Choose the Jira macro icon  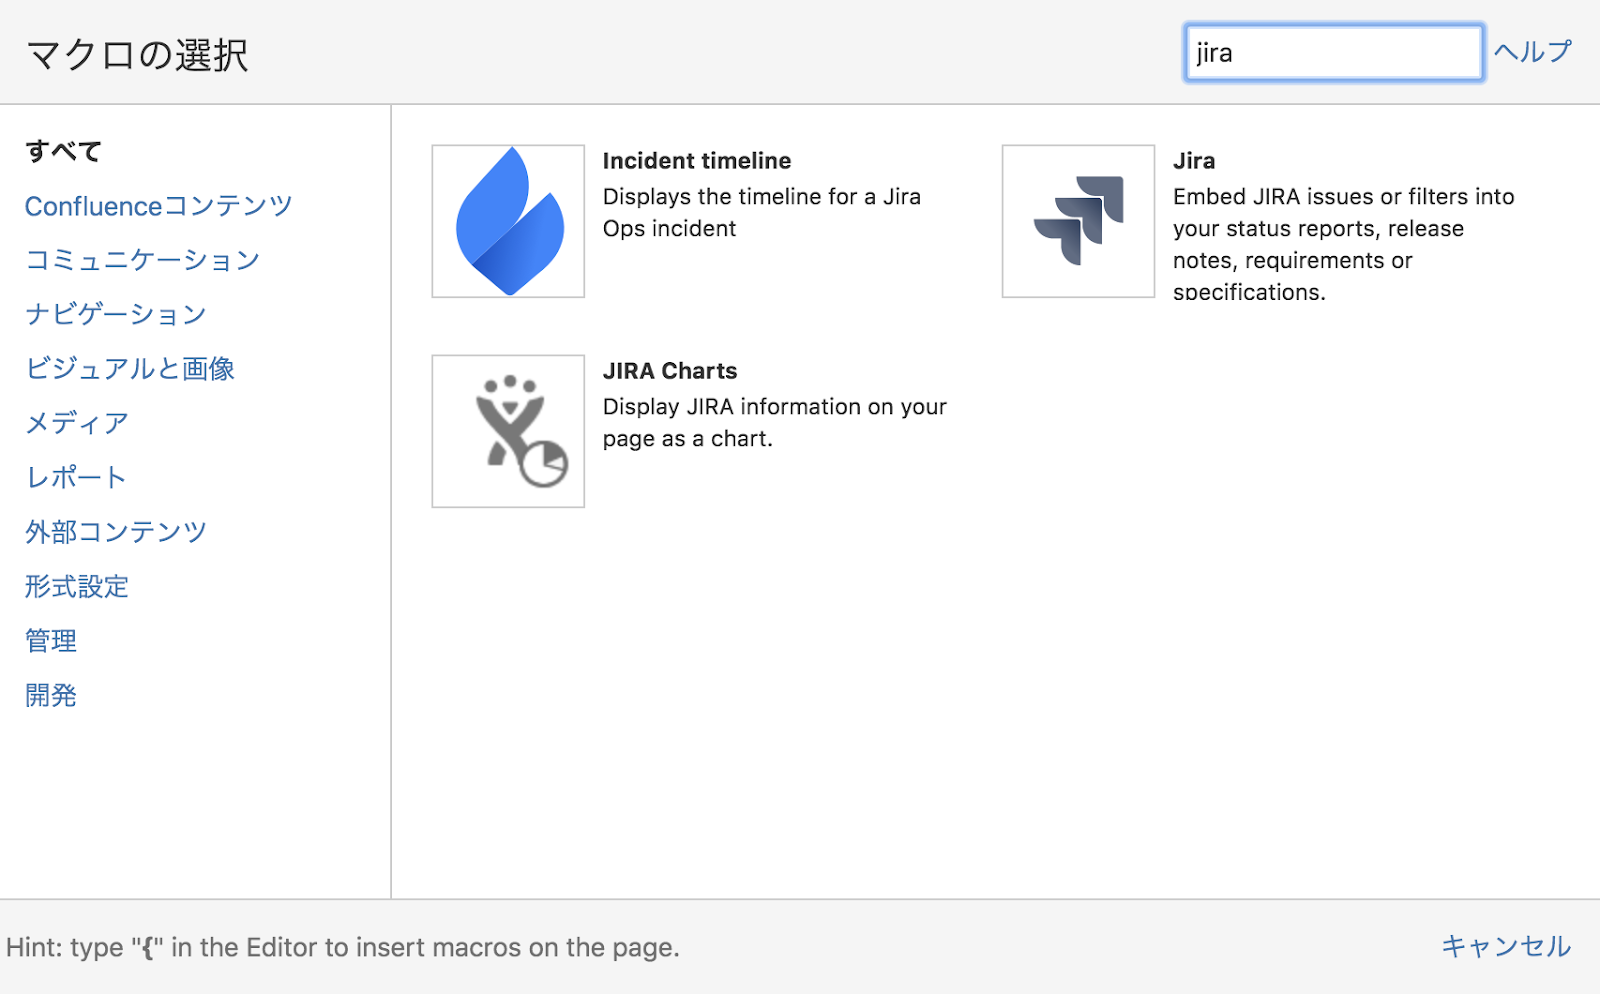[1078, 221]
